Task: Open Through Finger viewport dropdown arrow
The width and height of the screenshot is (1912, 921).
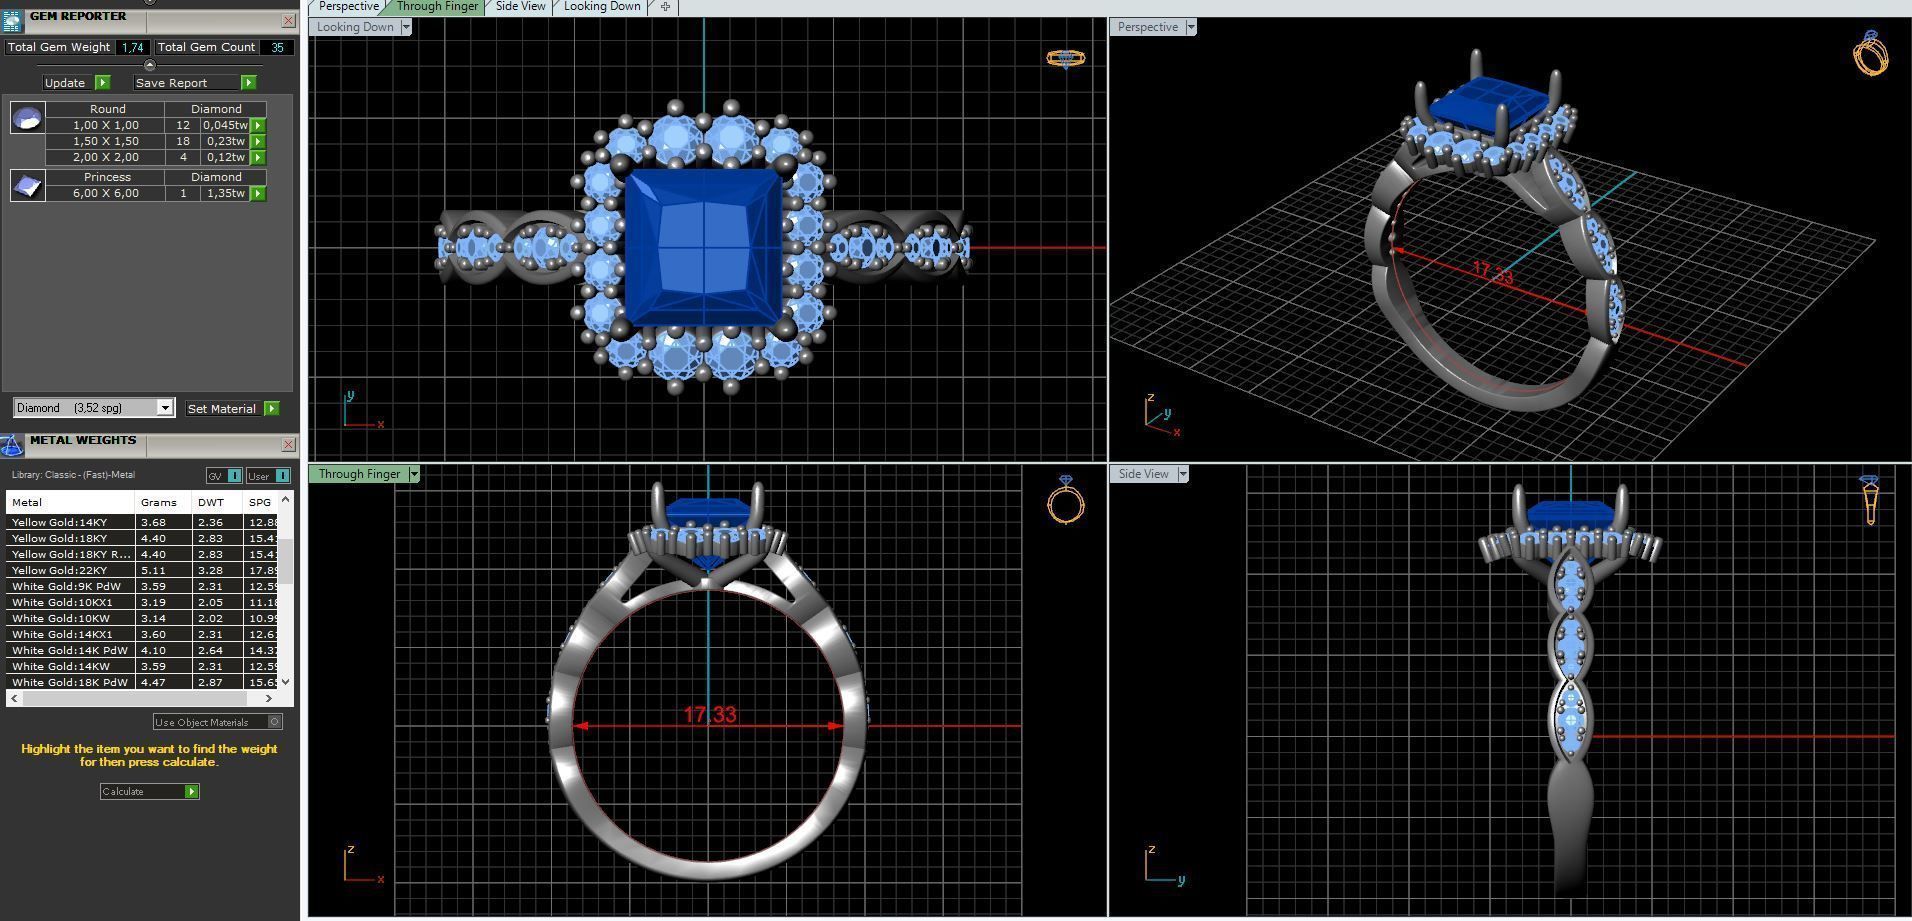Action: 414,474
